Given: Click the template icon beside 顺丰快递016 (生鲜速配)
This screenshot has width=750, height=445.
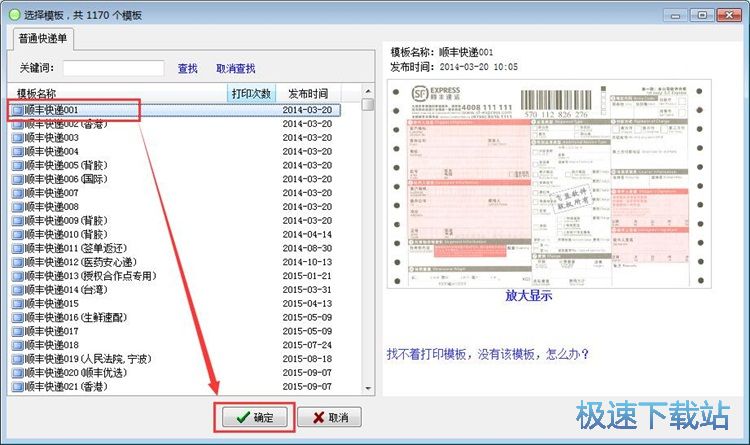Looking at the screenshot, I should pos(18,318).
